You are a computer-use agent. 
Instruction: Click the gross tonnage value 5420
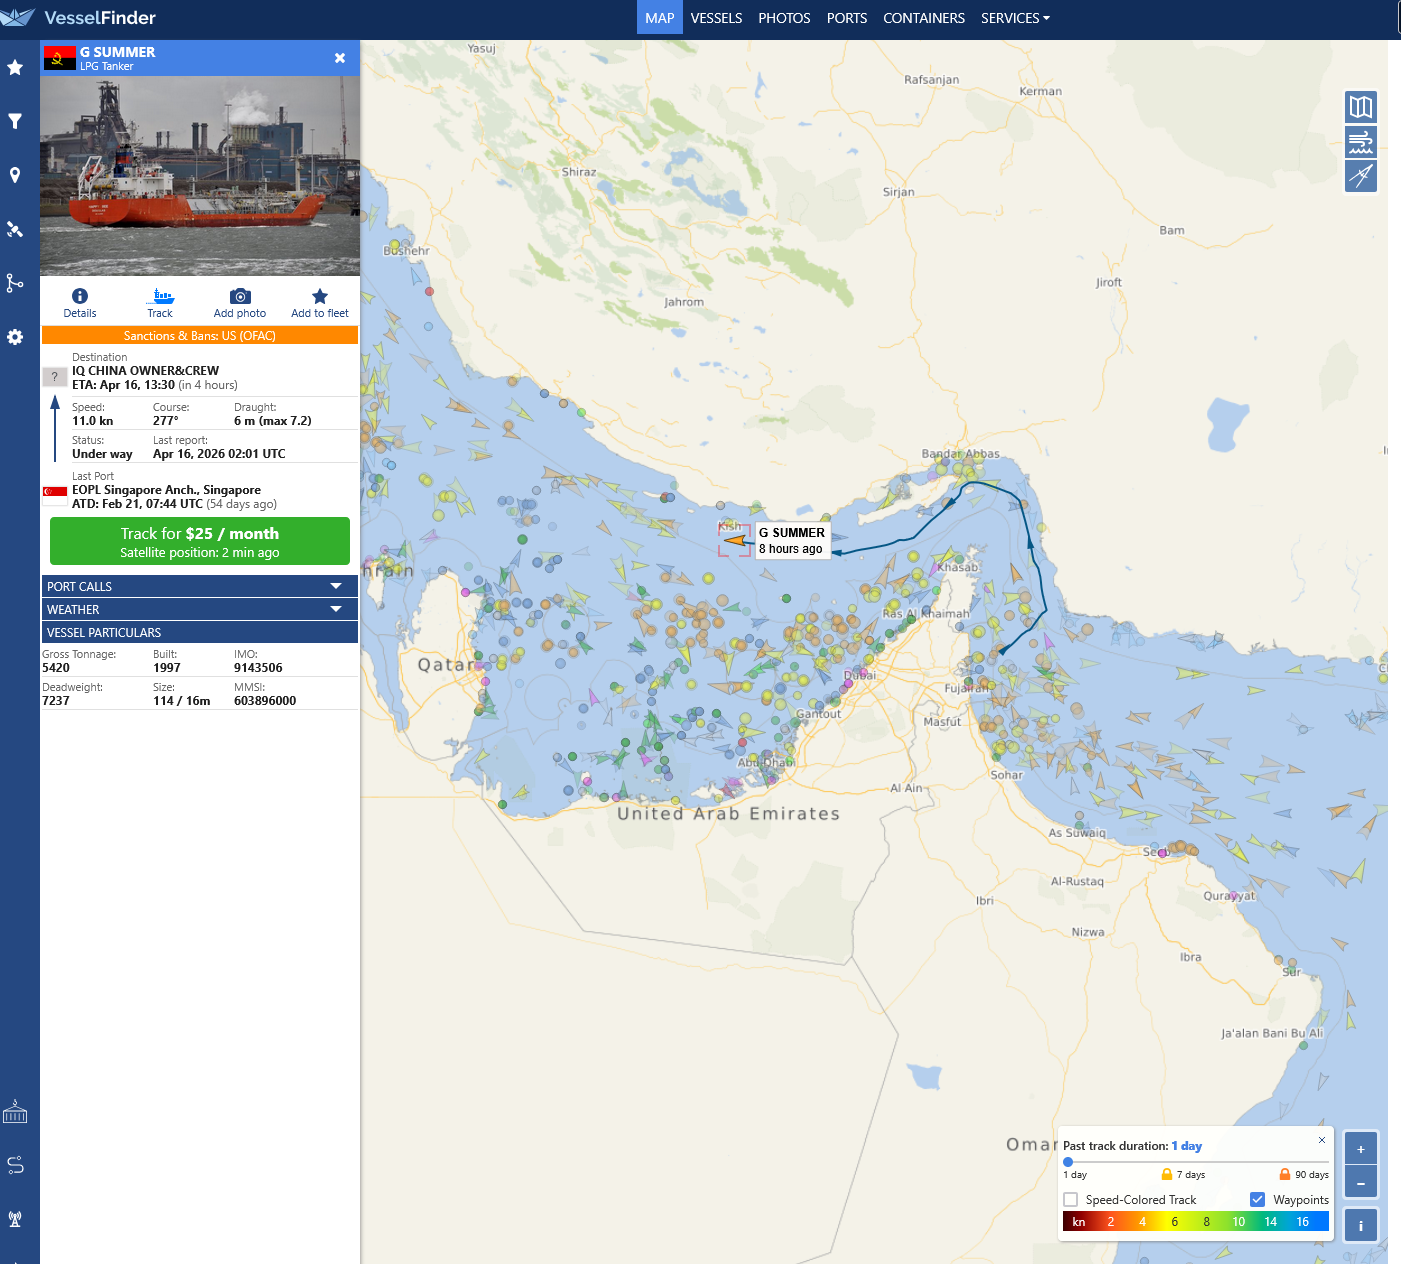click(x=56, y=668)
